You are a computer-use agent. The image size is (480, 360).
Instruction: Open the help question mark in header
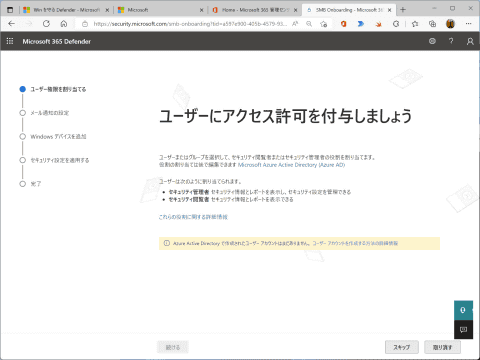[451, 41]
